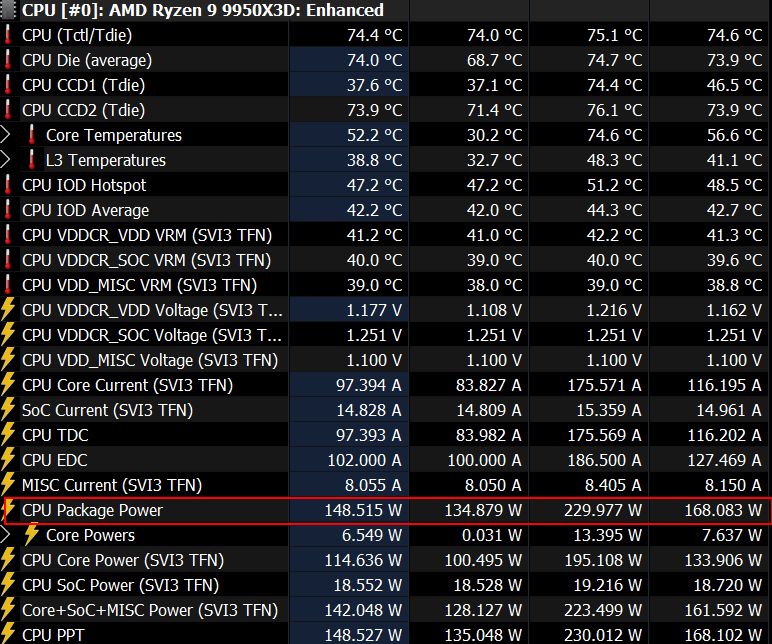Viewport: 772px width, 644px height.
Task: Select the CPU Package Power sensor row
Action: [387, 511]
